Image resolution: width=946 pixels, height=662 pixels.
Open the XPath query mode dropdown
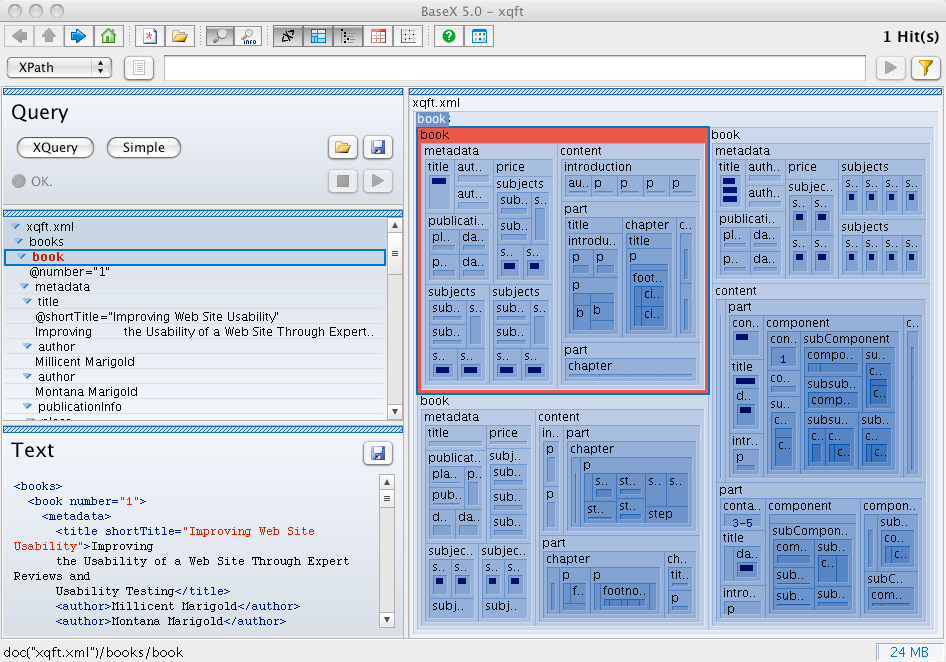60,68
